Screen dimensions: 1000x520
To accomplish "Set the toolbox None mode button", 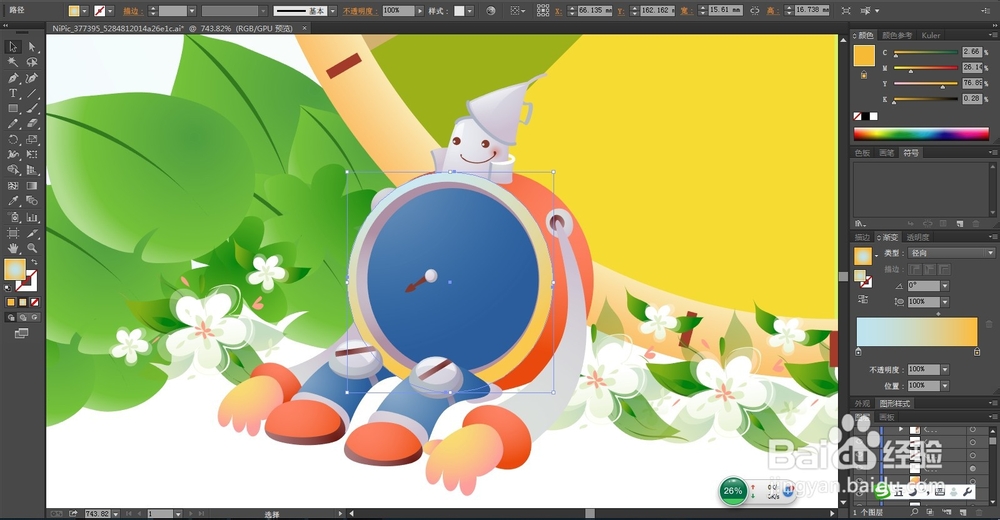I will (35, 302).
